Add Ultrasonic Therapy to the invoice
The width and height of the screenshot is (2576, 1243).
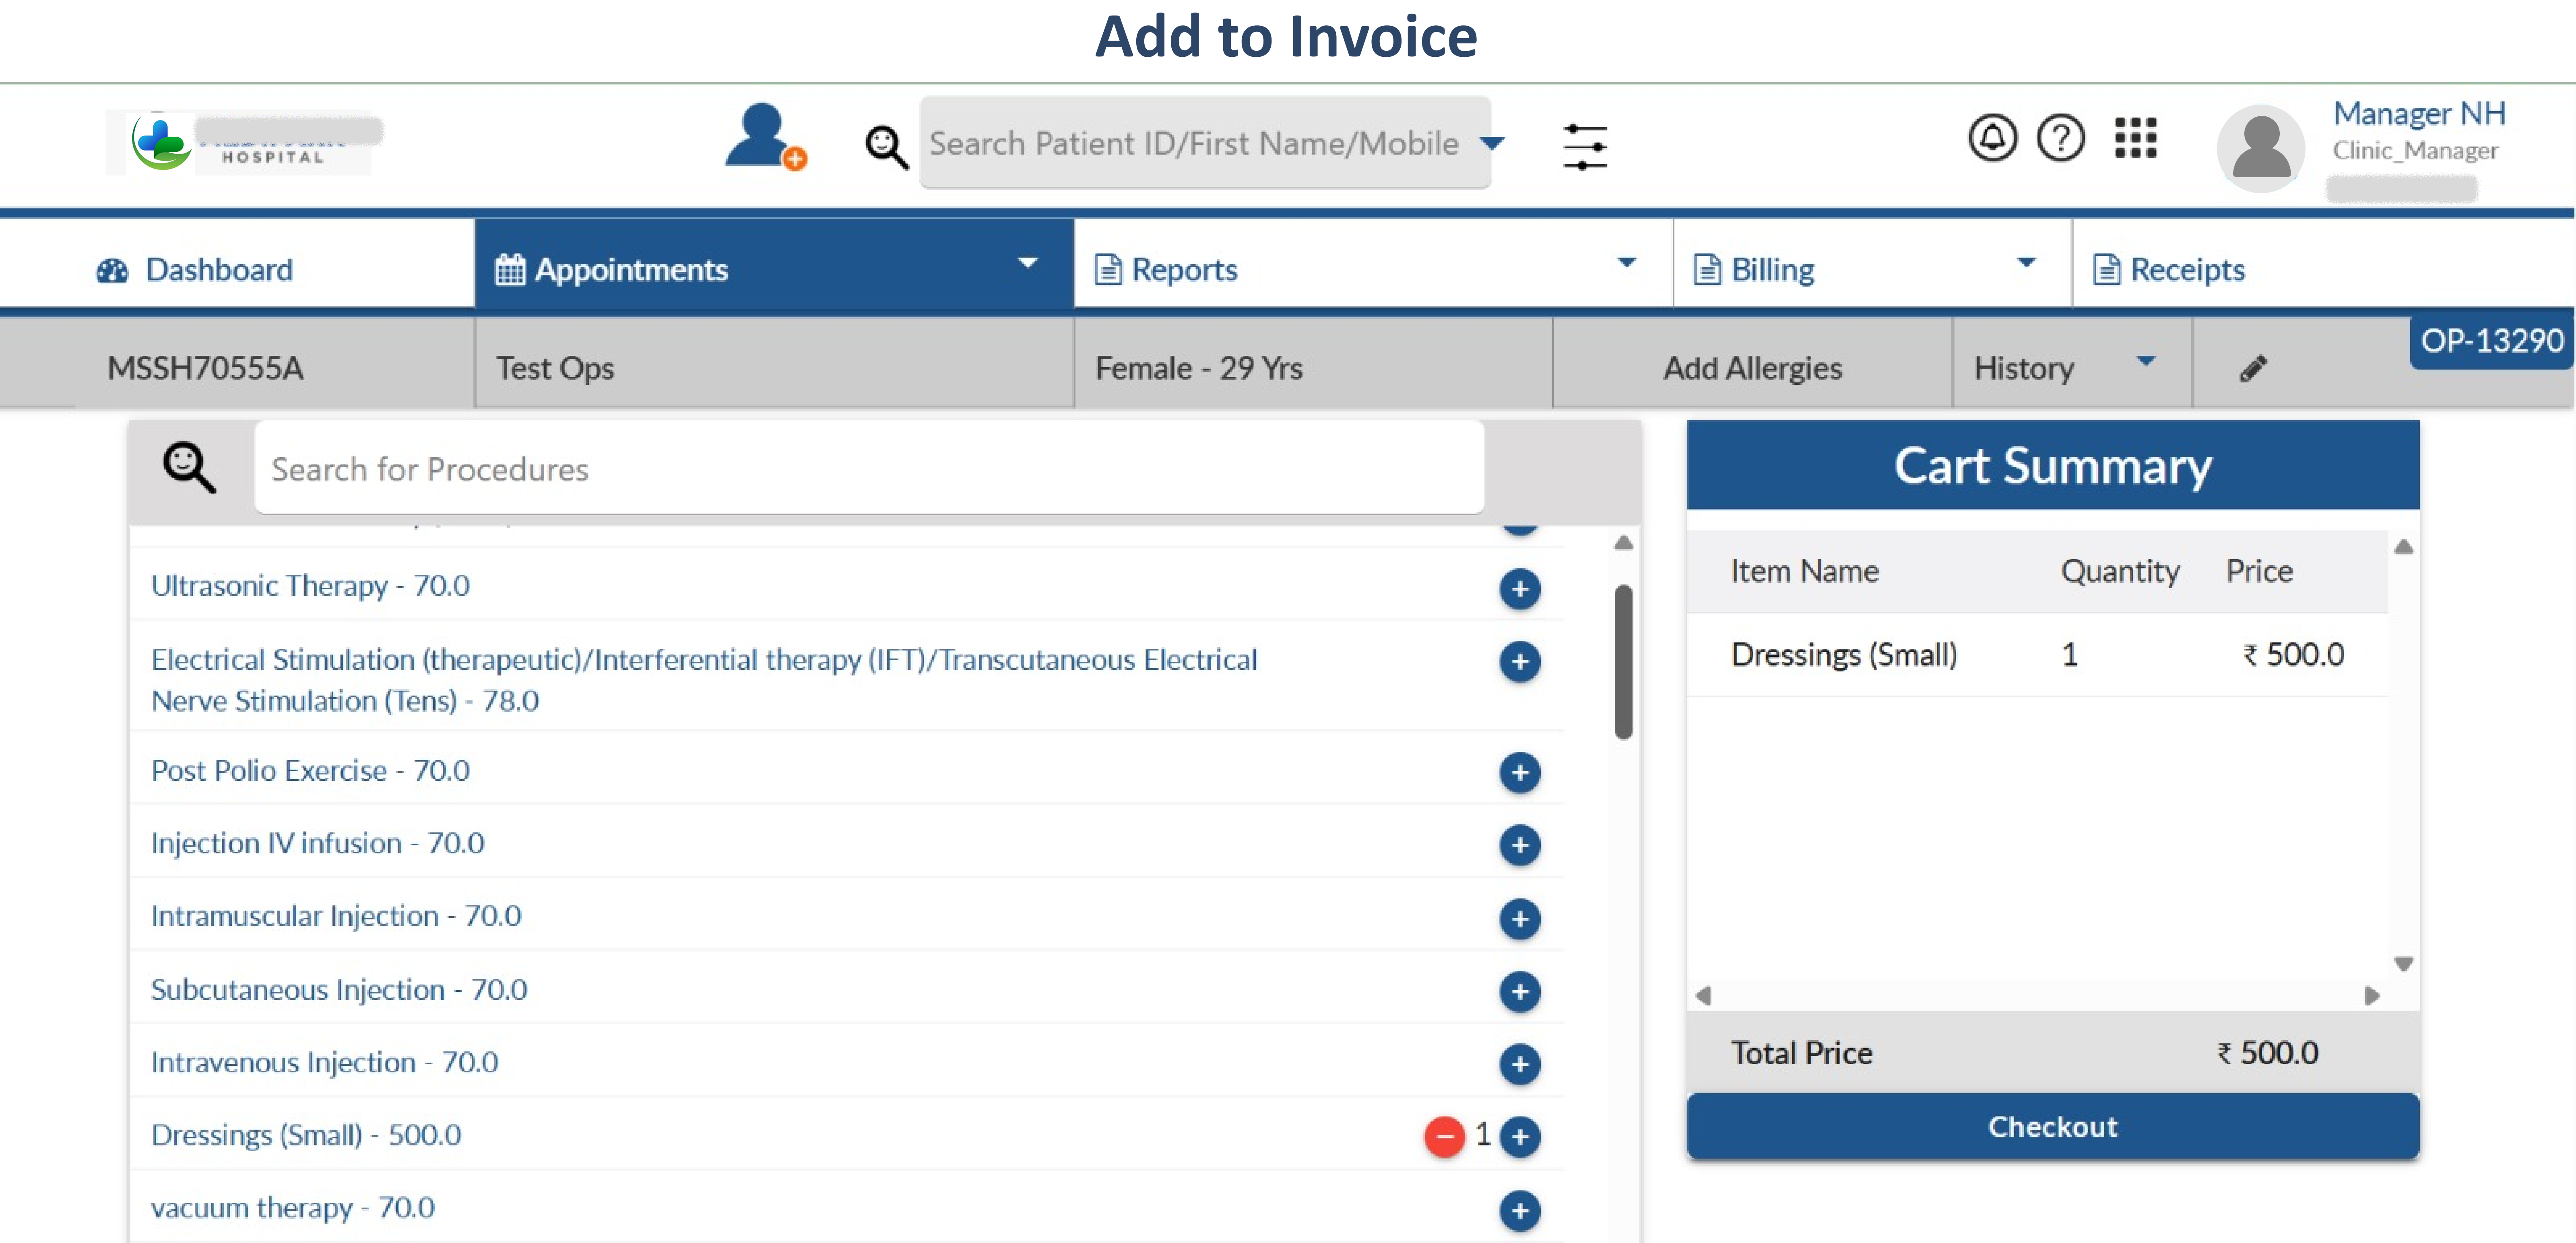tap(1519, 588)
